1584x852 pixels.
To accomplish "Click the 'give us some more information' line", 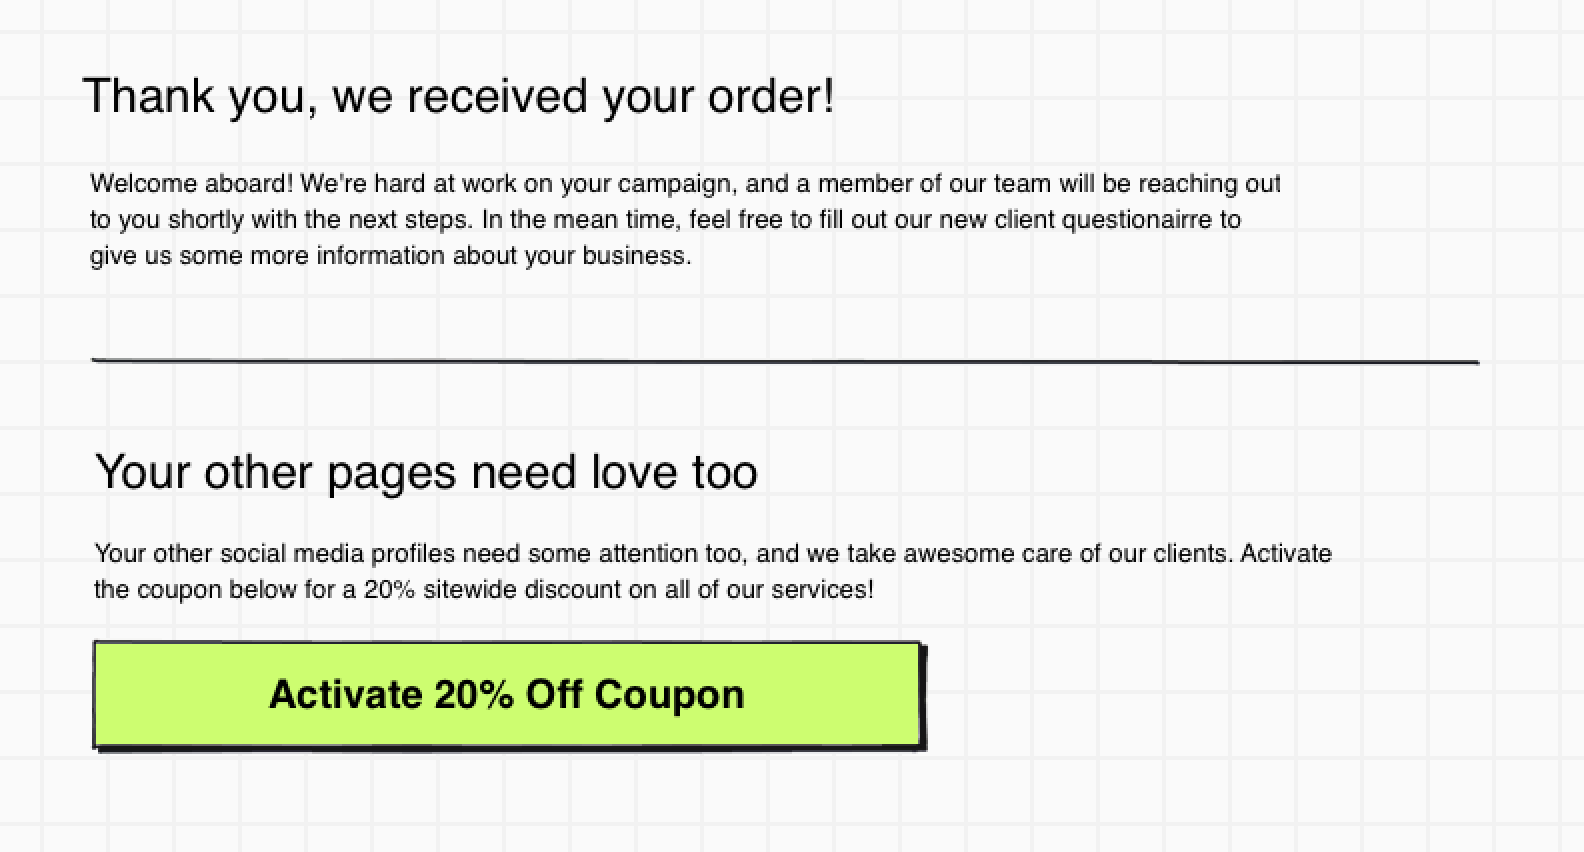I will (268, 256).
